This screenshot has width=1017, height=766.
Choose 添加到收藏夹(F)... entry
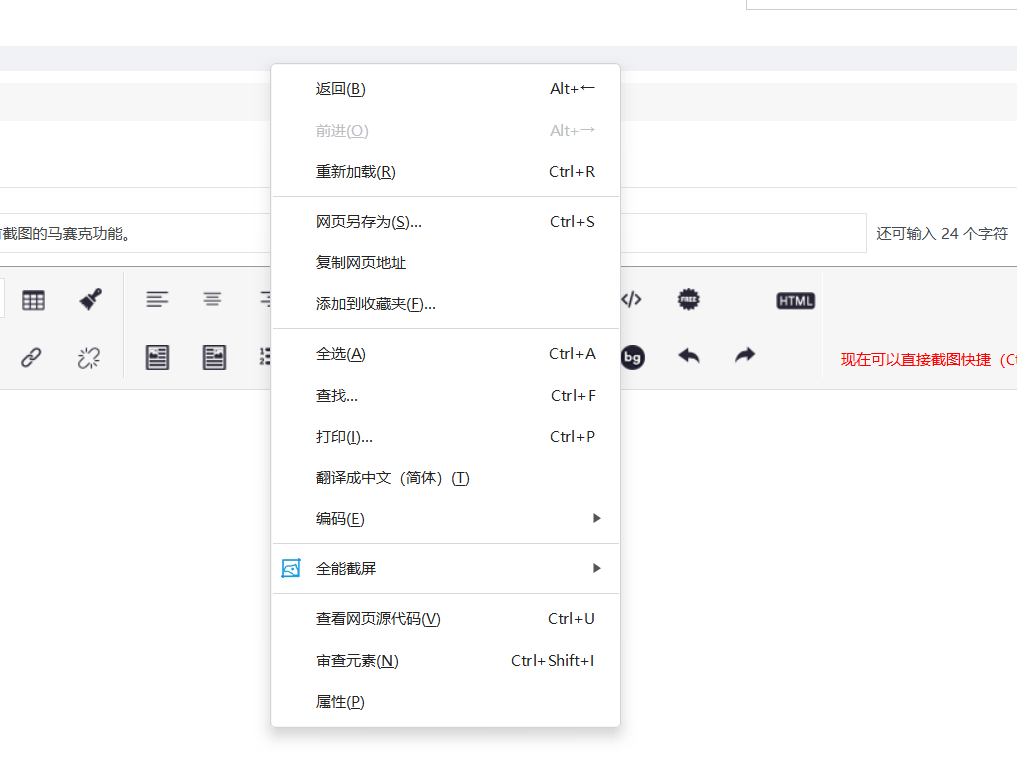tap(446, 304)
